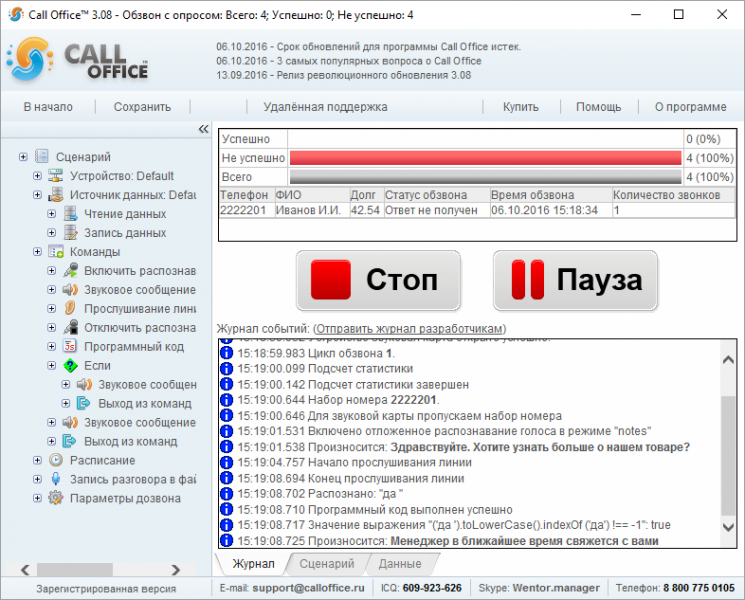Expand the Сценарий tree node
745x600 pixels.
tap(23, 156)
